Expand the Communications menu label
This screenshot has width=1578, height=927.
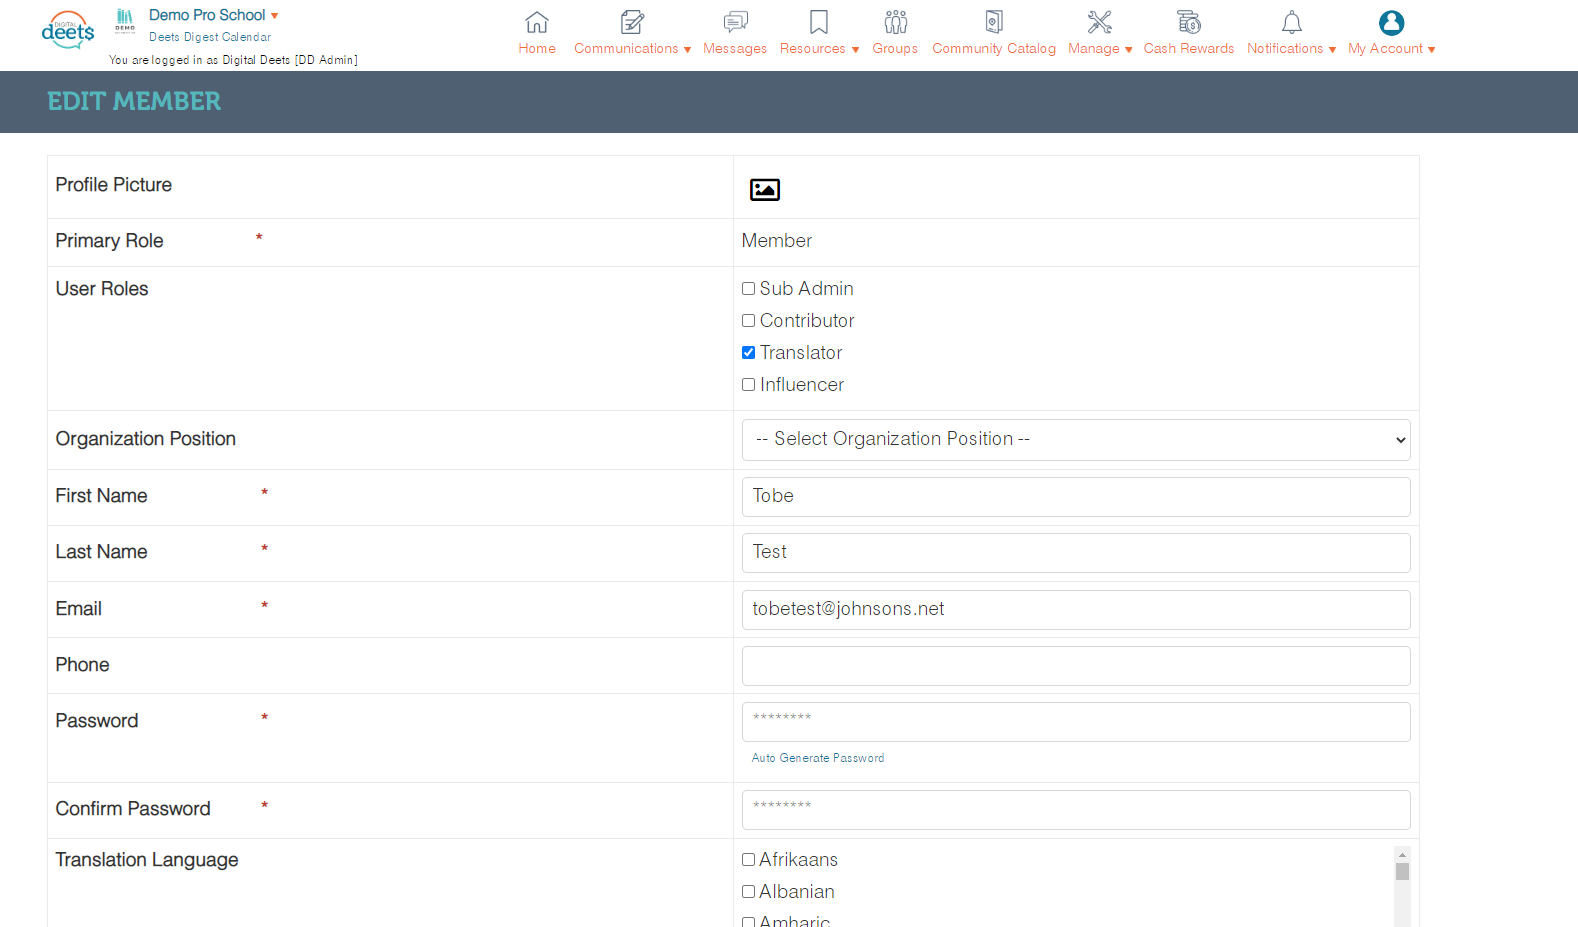(632, 49)
